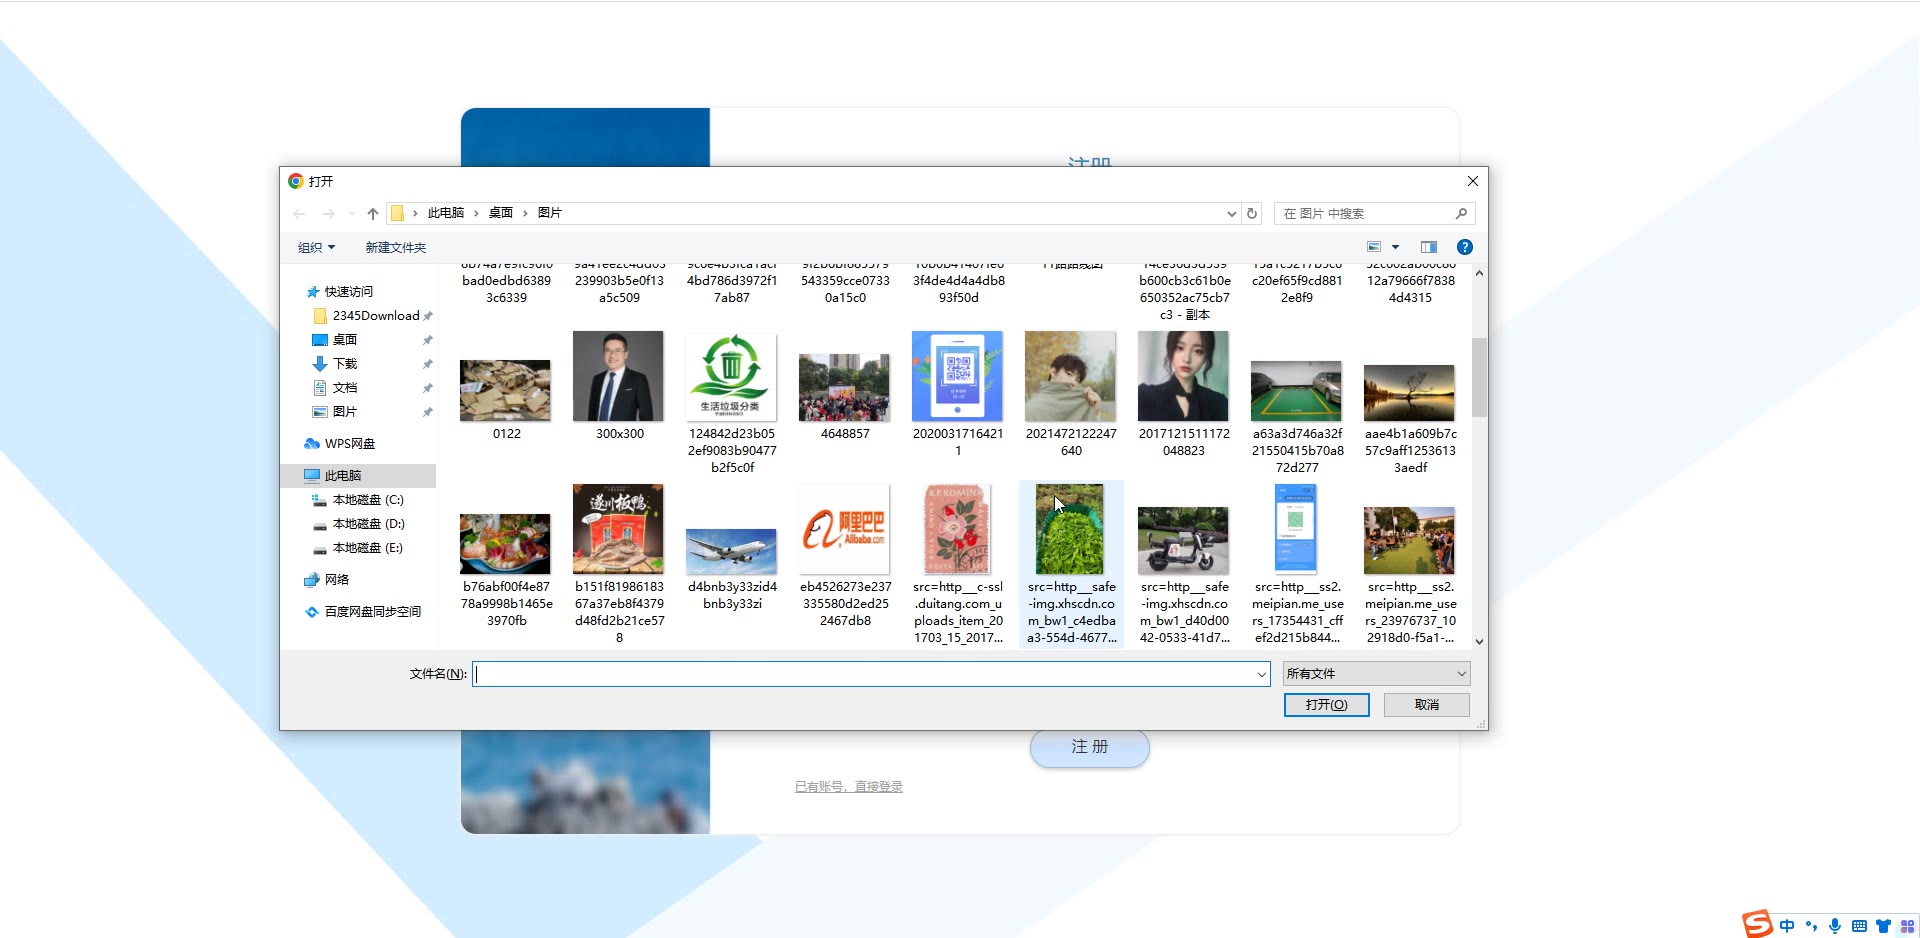Toggle the 中 Chinese input mode indicator
Viewport: 1920px width, 938px height.
click(1787, 926)
